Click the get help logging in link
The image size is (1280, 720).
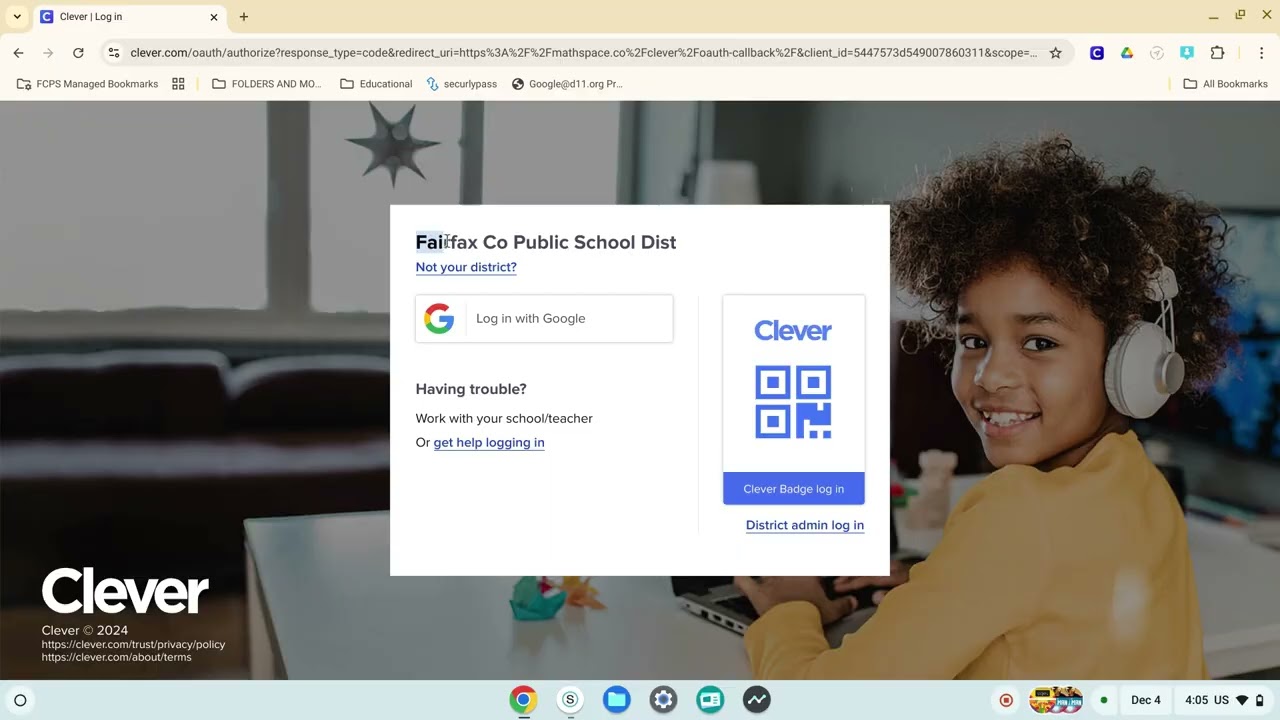(x=489, y=442)
